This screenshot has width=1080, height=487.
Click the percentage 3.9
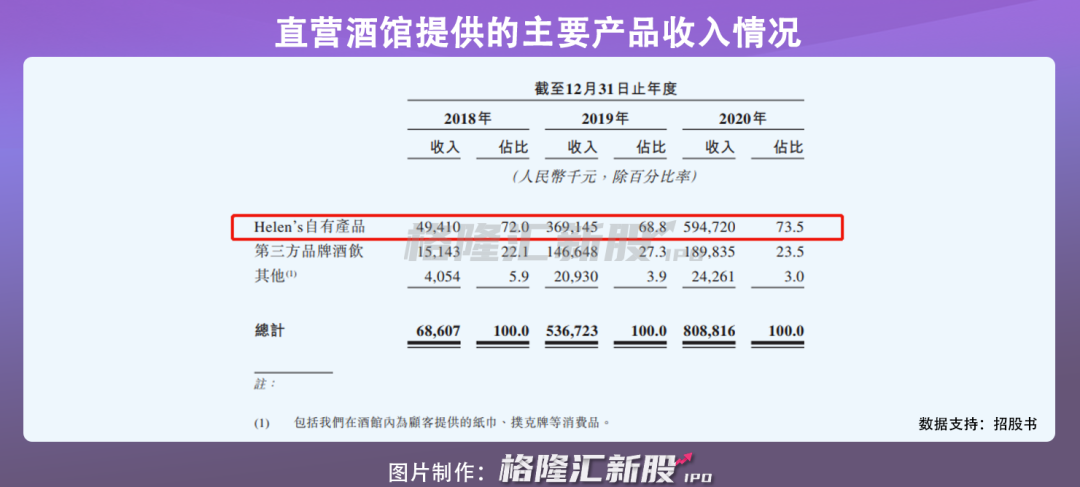pyautogui.click(x=656, y=277)
